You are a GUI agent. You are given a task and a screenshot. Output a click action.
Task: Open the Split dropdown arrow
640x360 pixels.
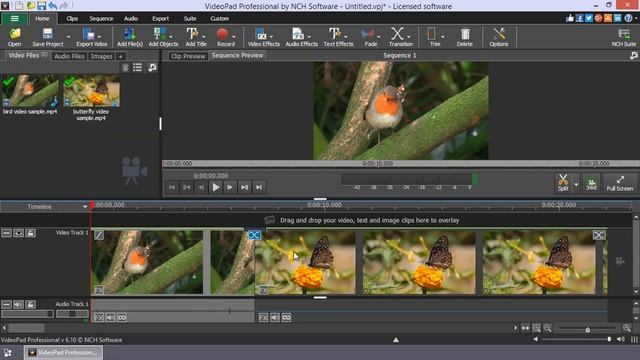[576, 184]
